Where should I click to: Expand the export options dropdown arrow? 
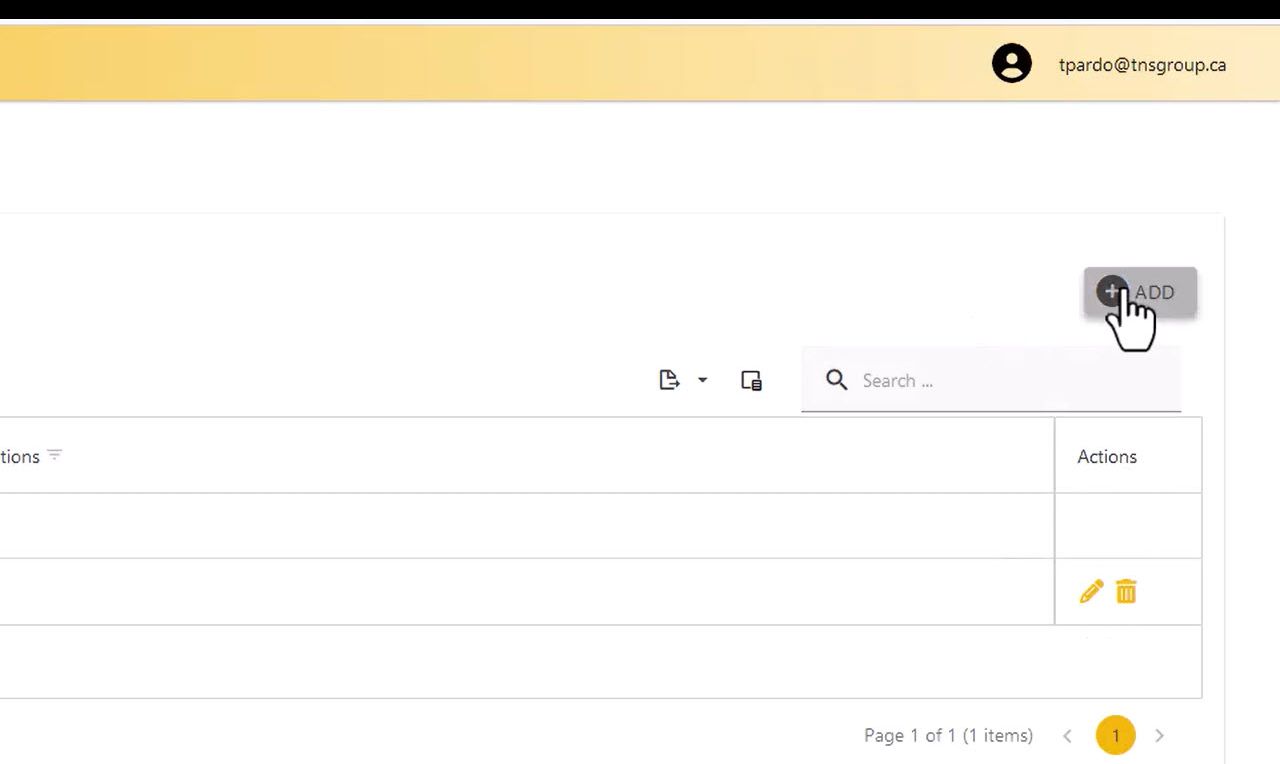coord(702,380)
